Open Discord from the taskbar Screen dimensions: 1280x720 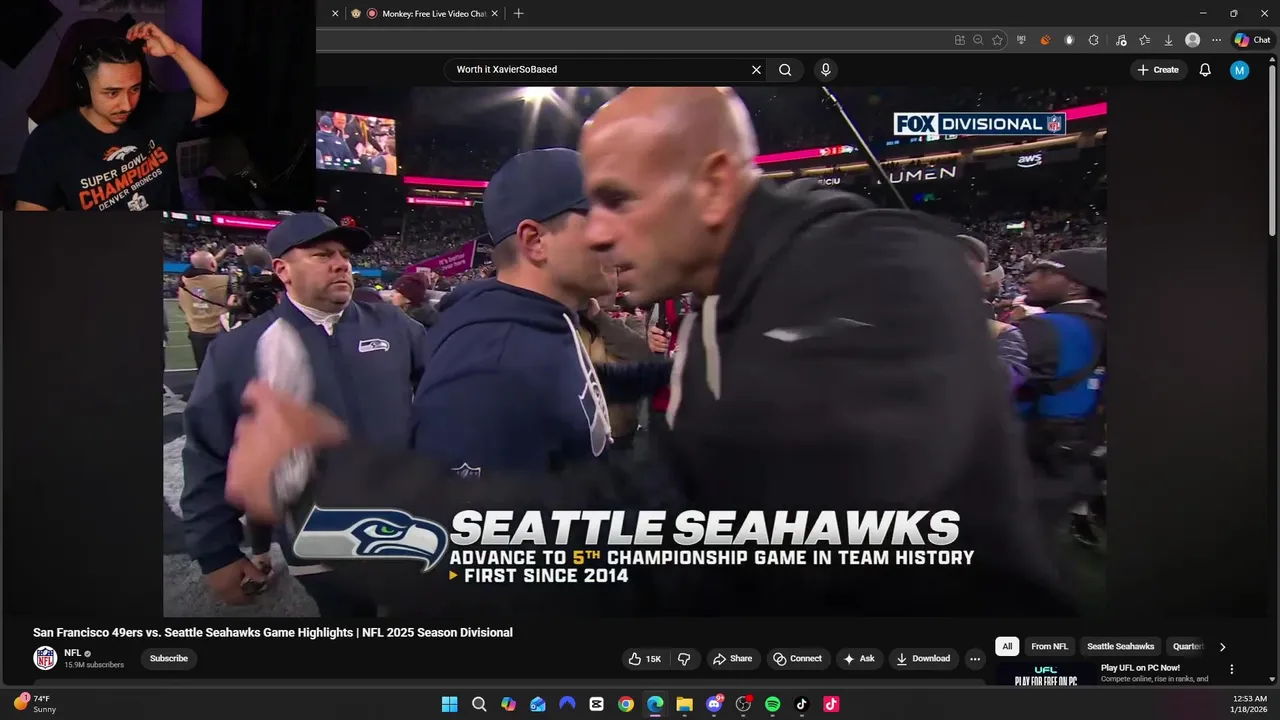pyautogui.click(x=714, y=704)
